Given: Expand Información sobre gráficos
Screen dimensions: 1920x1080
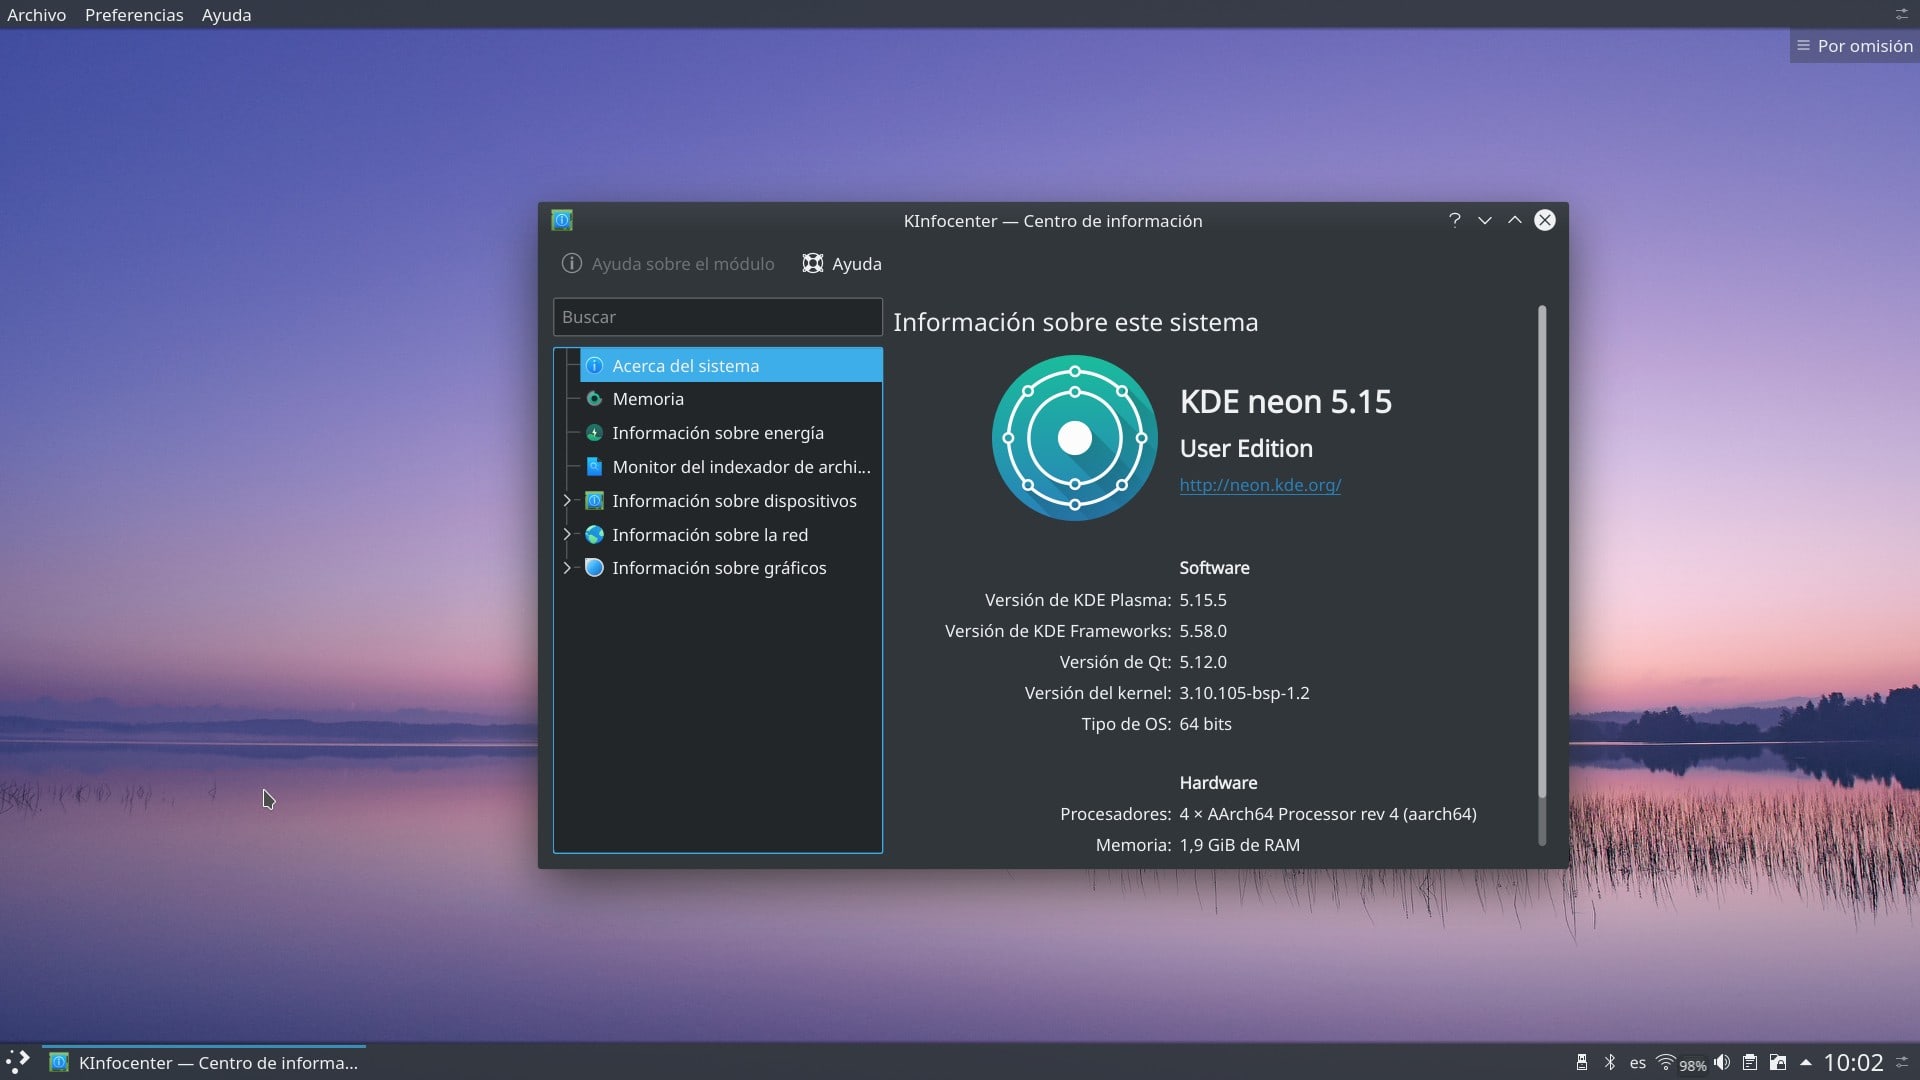Looking at the screenshot, I should [x=568, y=567].
